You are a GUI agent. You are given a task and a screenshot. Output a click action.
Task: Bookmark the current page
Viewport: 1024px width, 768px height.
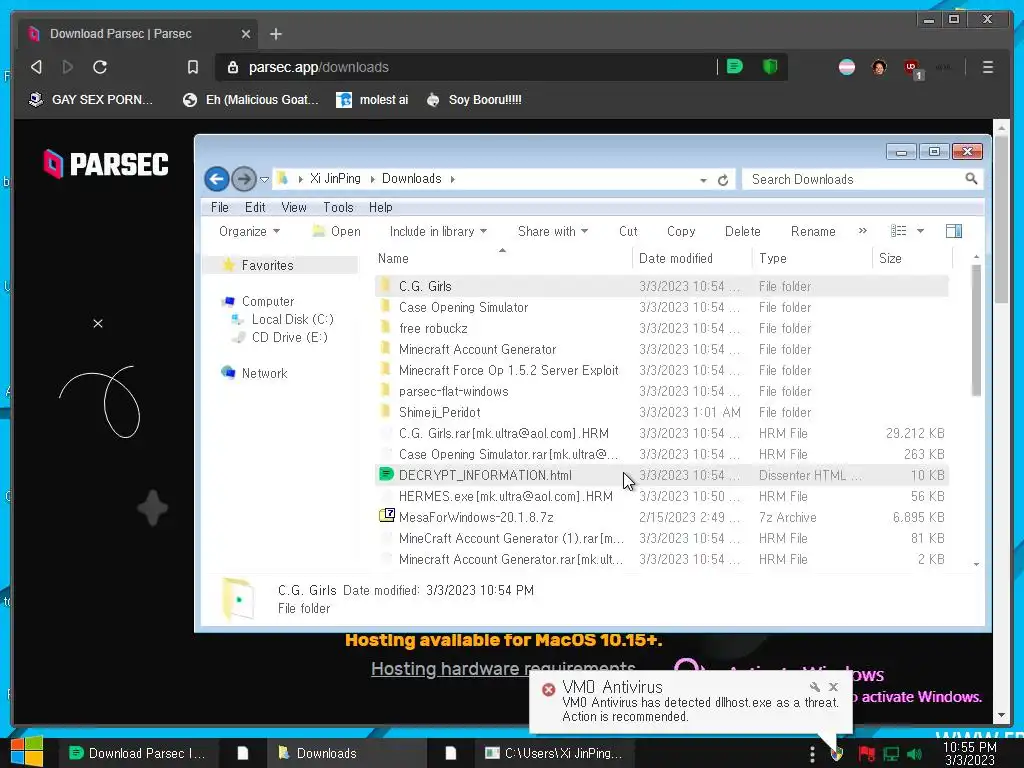click(193, 67)
